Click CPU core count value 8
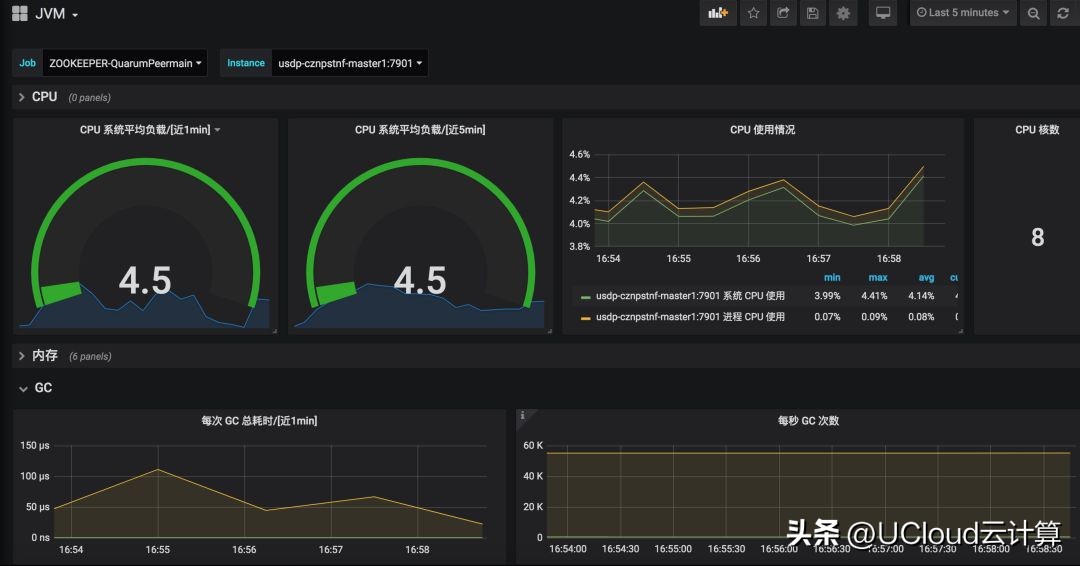The width and height of the screenshot is (1080, 566). 1037,238
